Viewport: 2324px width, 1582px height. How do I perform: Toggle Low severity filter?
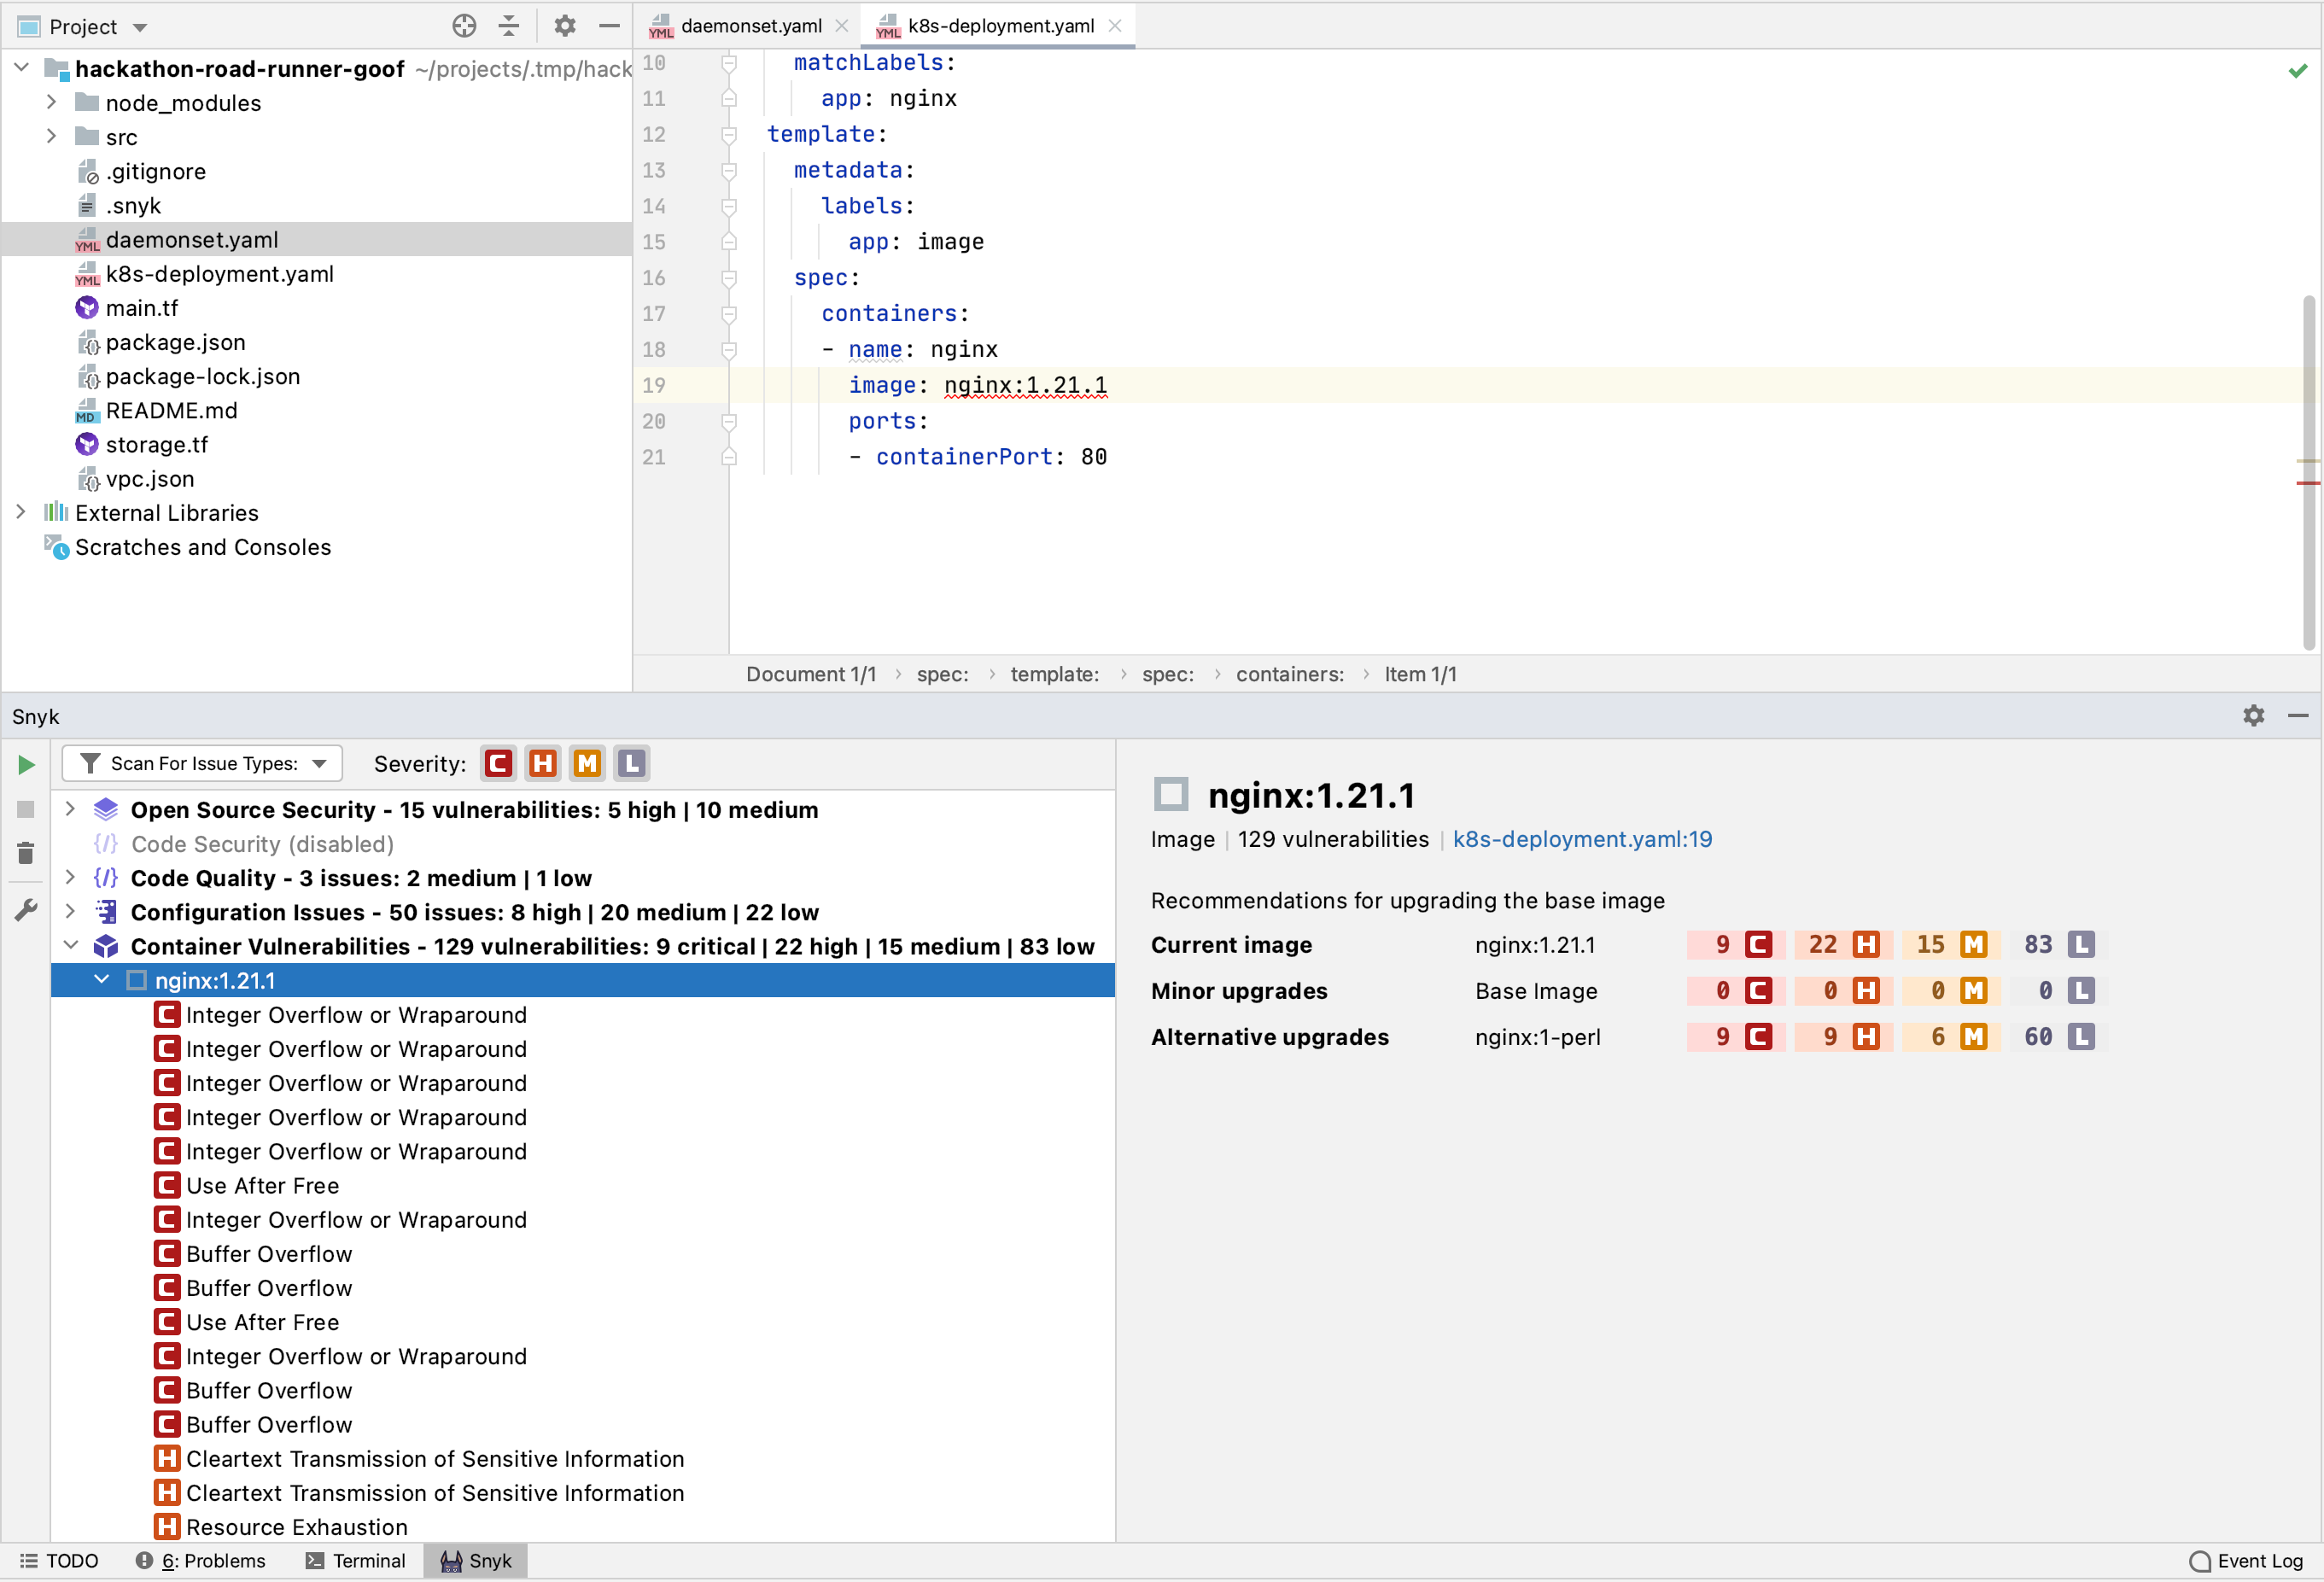click(x=631, y=764)
